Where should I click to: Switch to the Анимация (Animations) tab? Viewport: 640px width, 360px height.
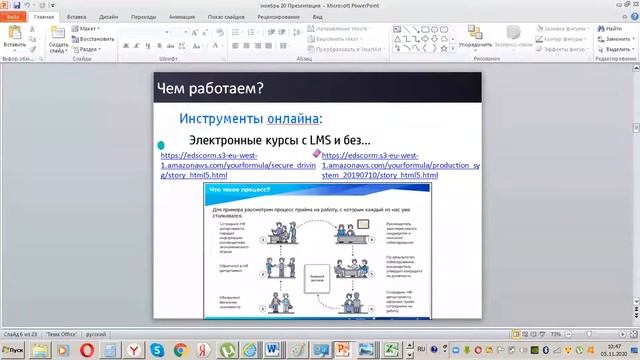[x=182, y=17]
